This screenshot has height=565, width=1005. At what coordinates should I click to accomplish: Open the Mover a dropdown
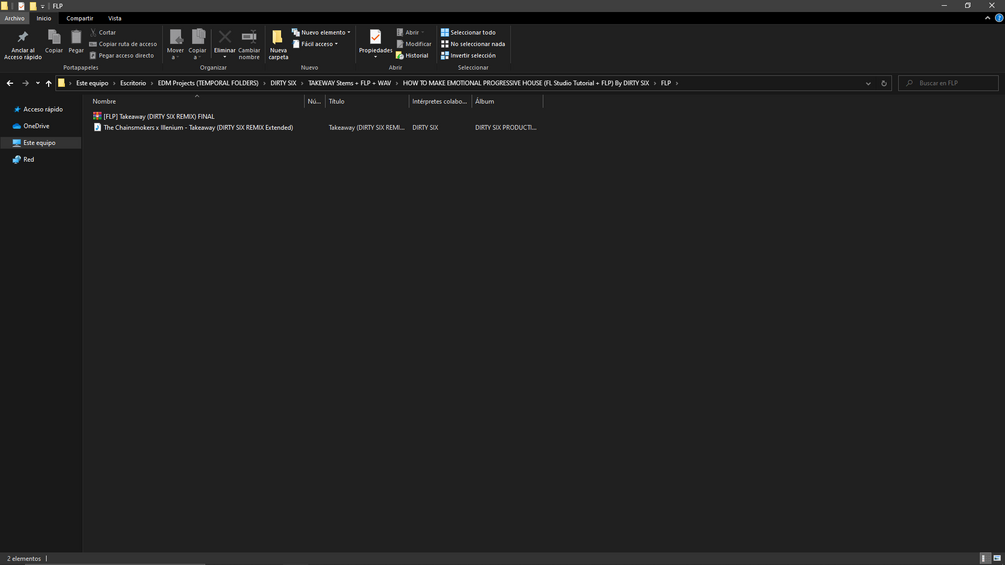tap(175, 45)
